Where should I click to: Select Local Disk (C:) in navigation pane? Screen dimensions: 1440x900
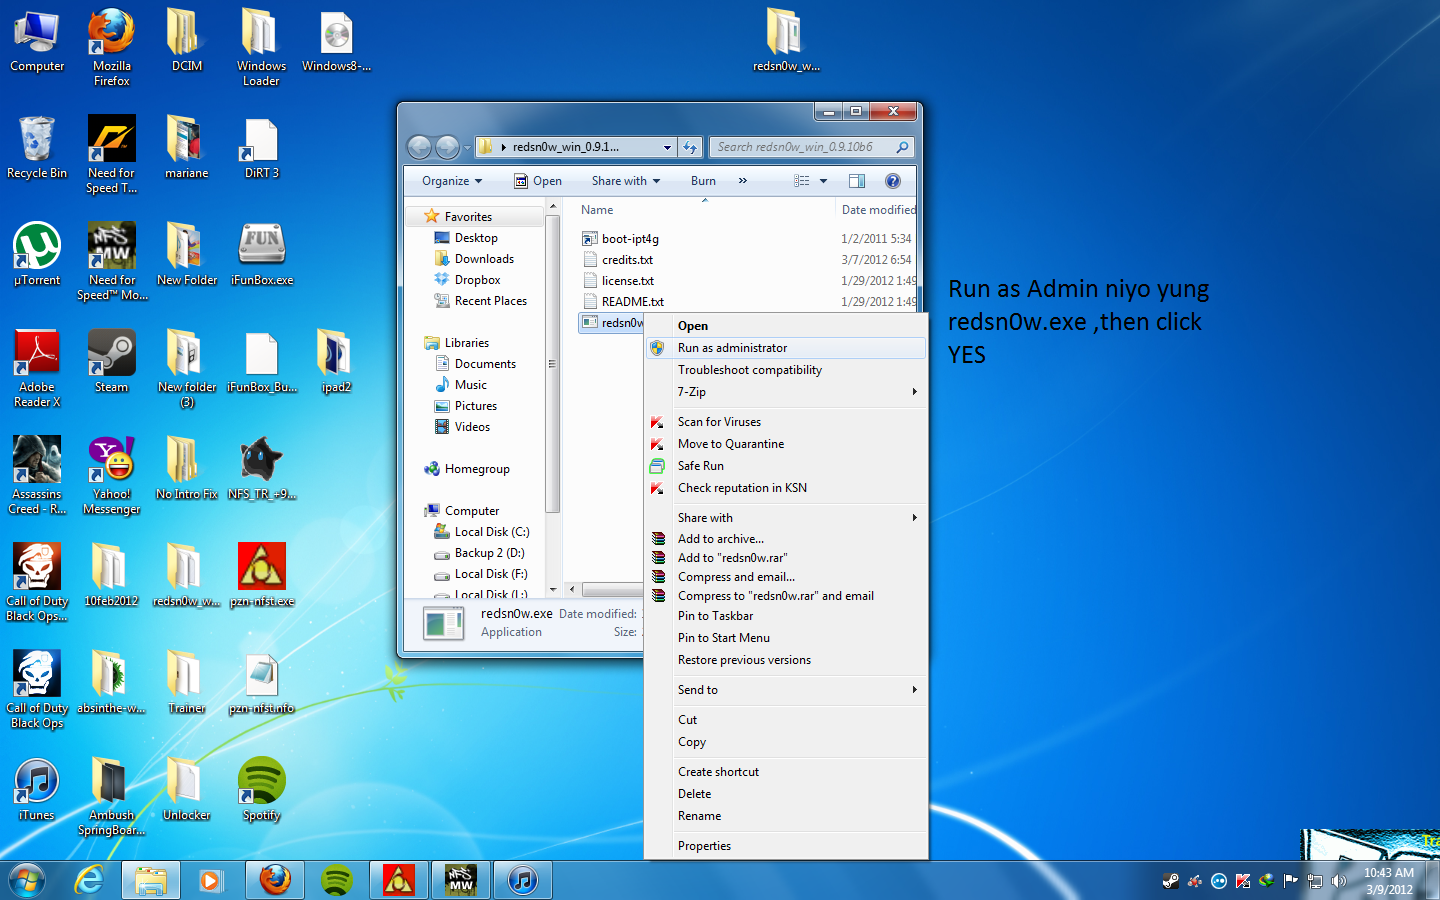tap(491, 532)
